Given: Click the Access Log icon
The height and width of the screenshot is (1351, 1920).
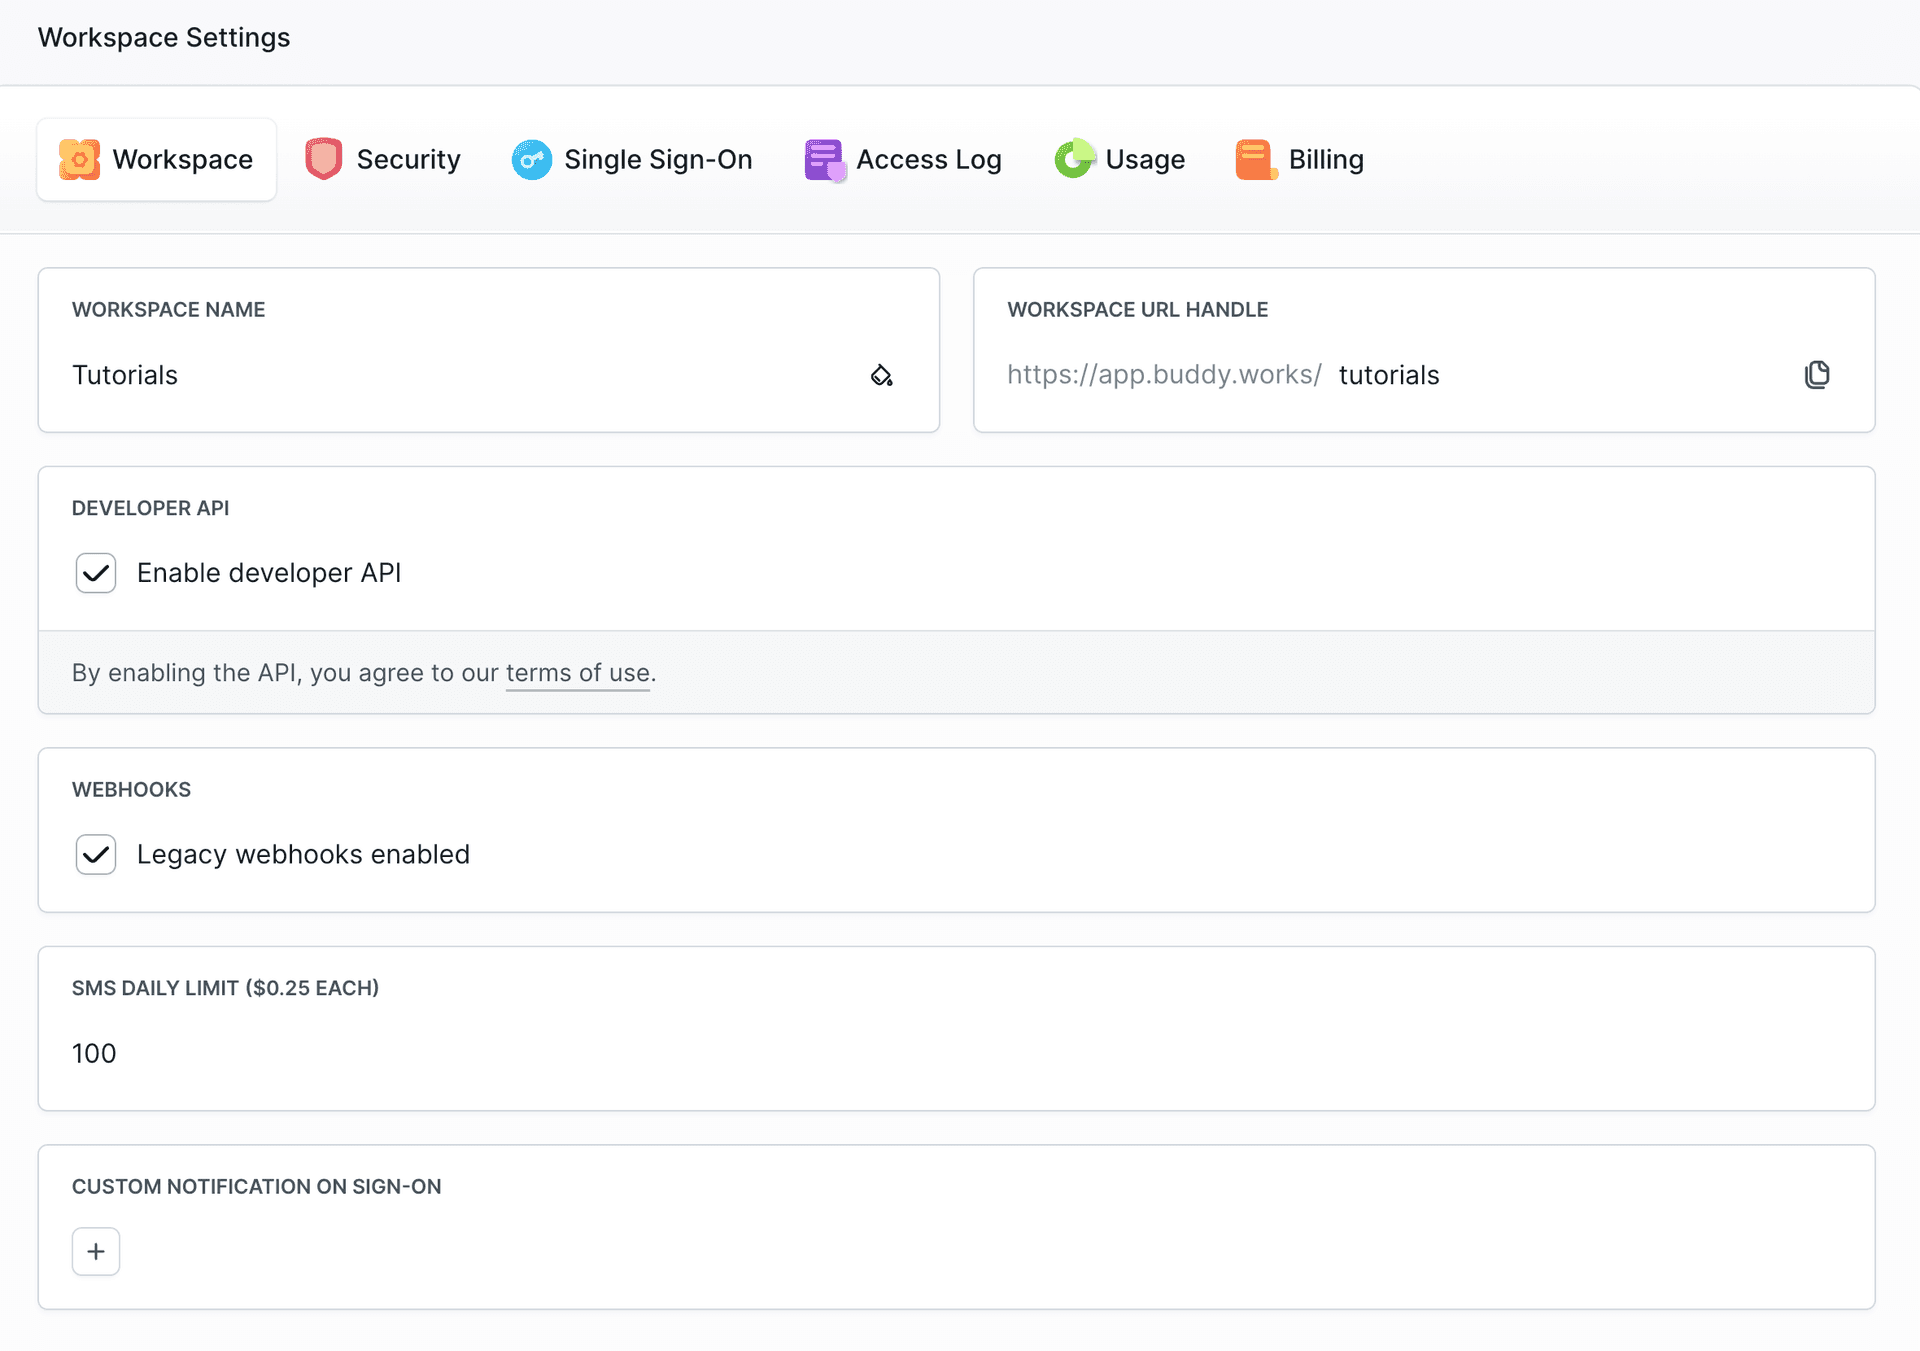Looking at the screenshot, I should pyautogui.click(x=823, y=159).
